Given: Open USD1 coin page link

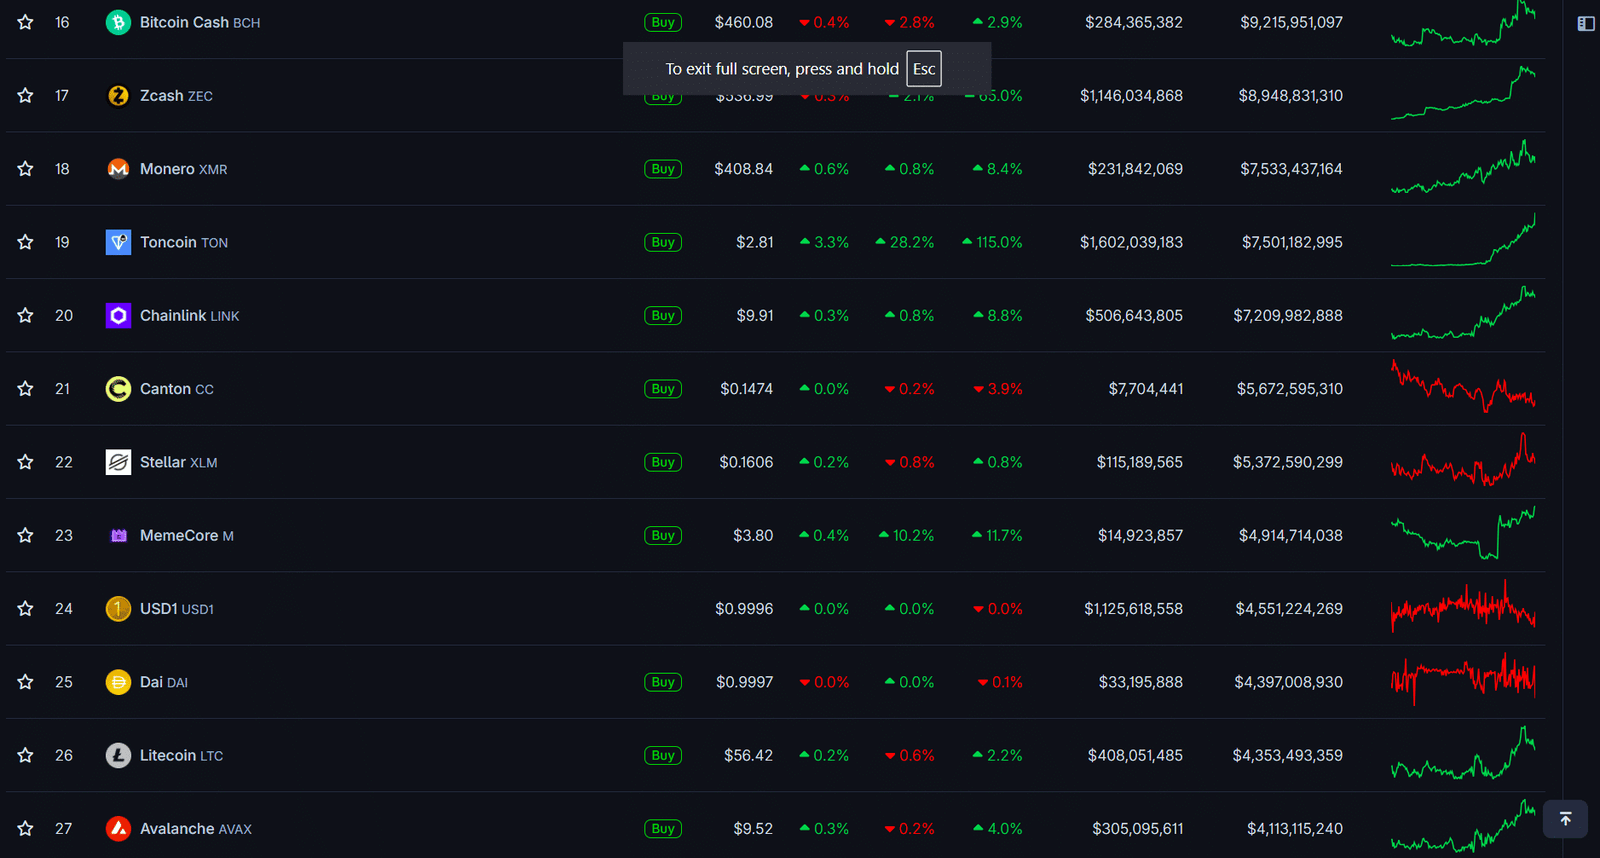Looking at the screenshot, I should [x=177, y=609].
